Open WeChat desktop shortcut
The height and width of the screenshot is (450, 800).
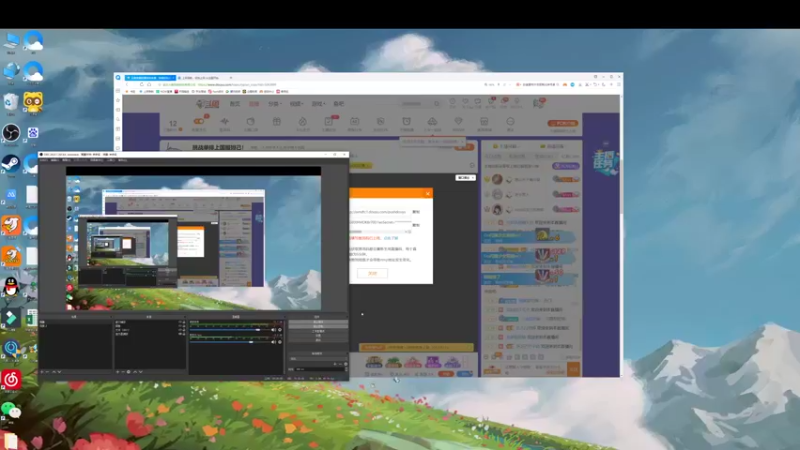(11, 410)
